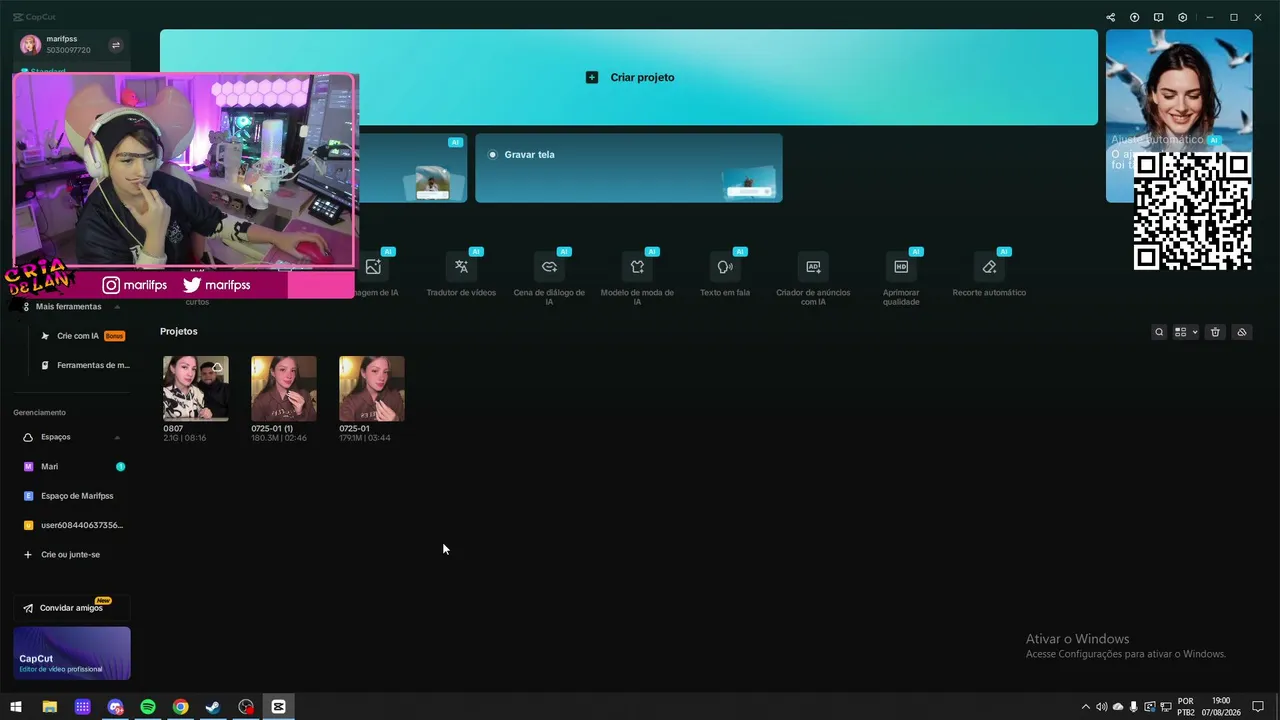Click the microphone tray icon

[1134, 707]
